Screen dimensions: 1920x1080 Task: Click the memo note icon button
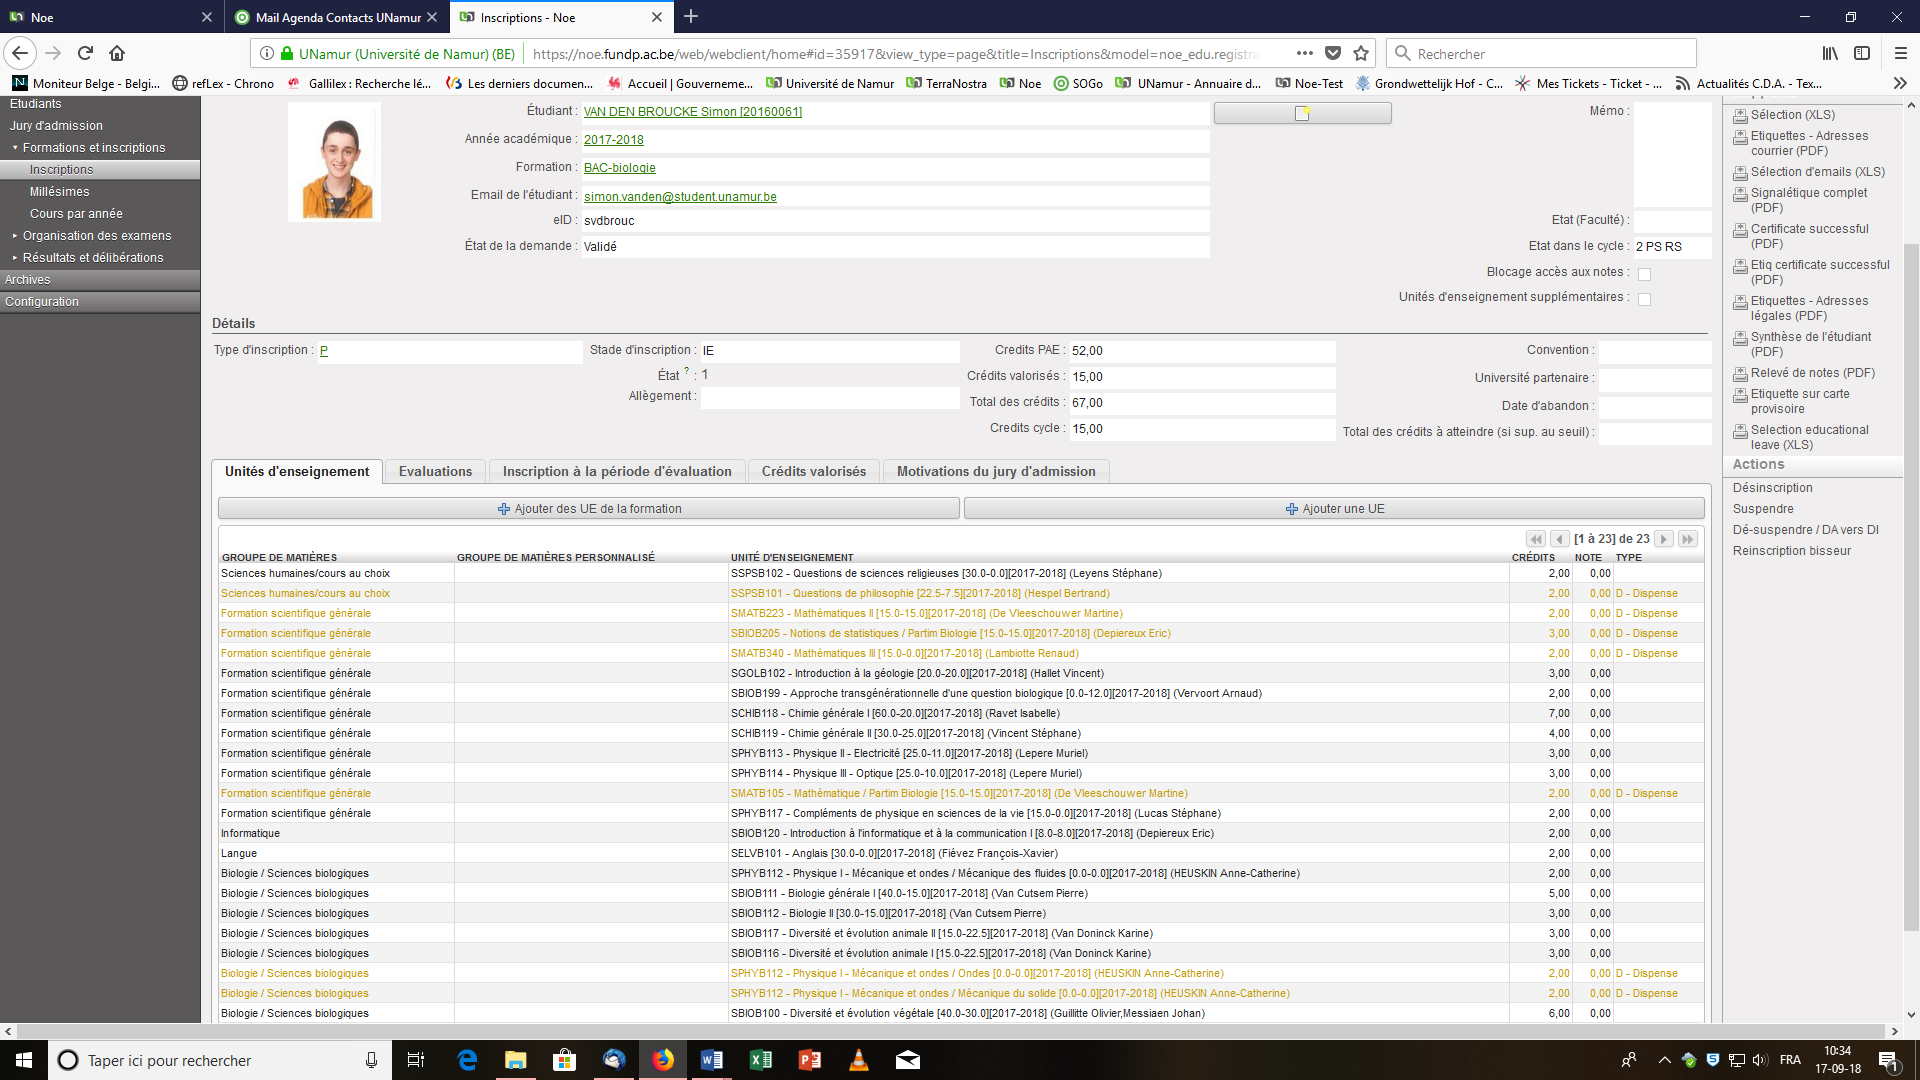pos(1302,114)
